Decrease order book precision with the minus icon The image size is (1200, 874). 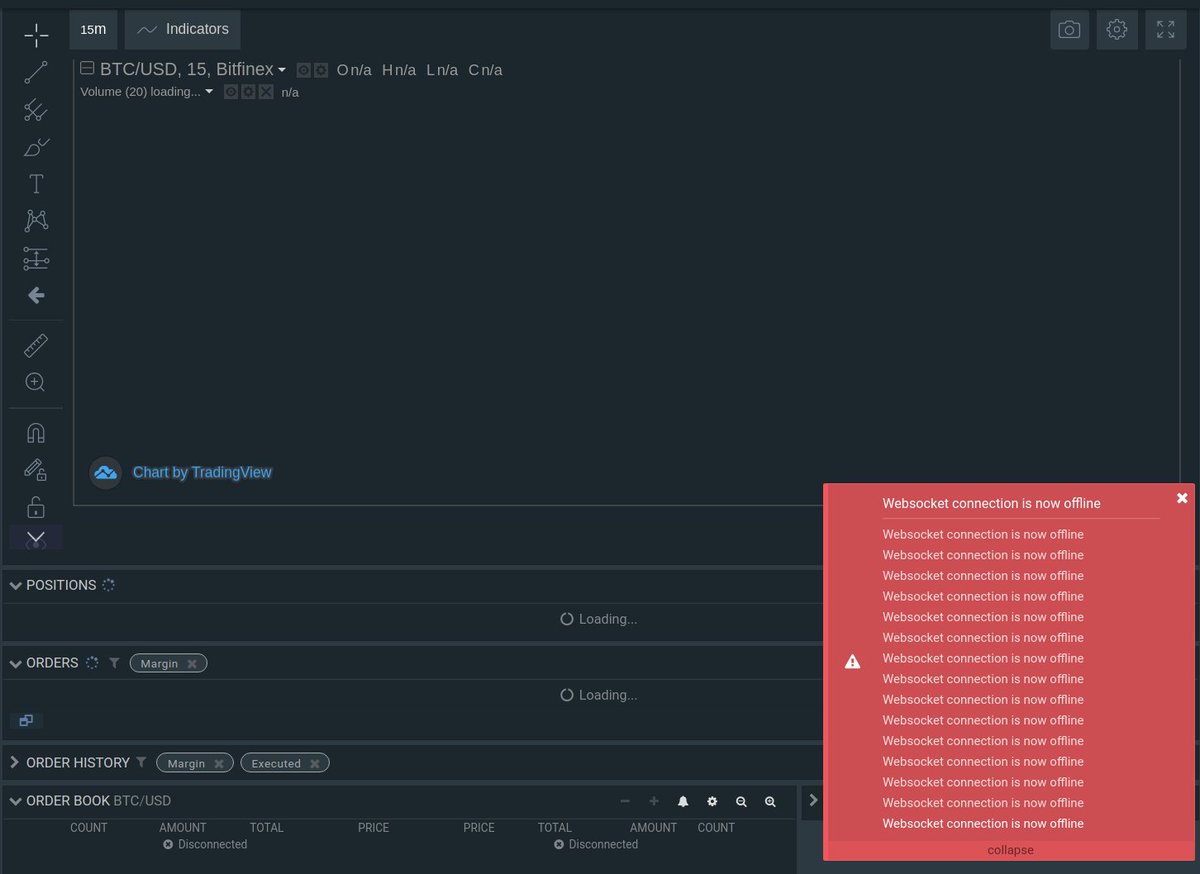(625, 801)
